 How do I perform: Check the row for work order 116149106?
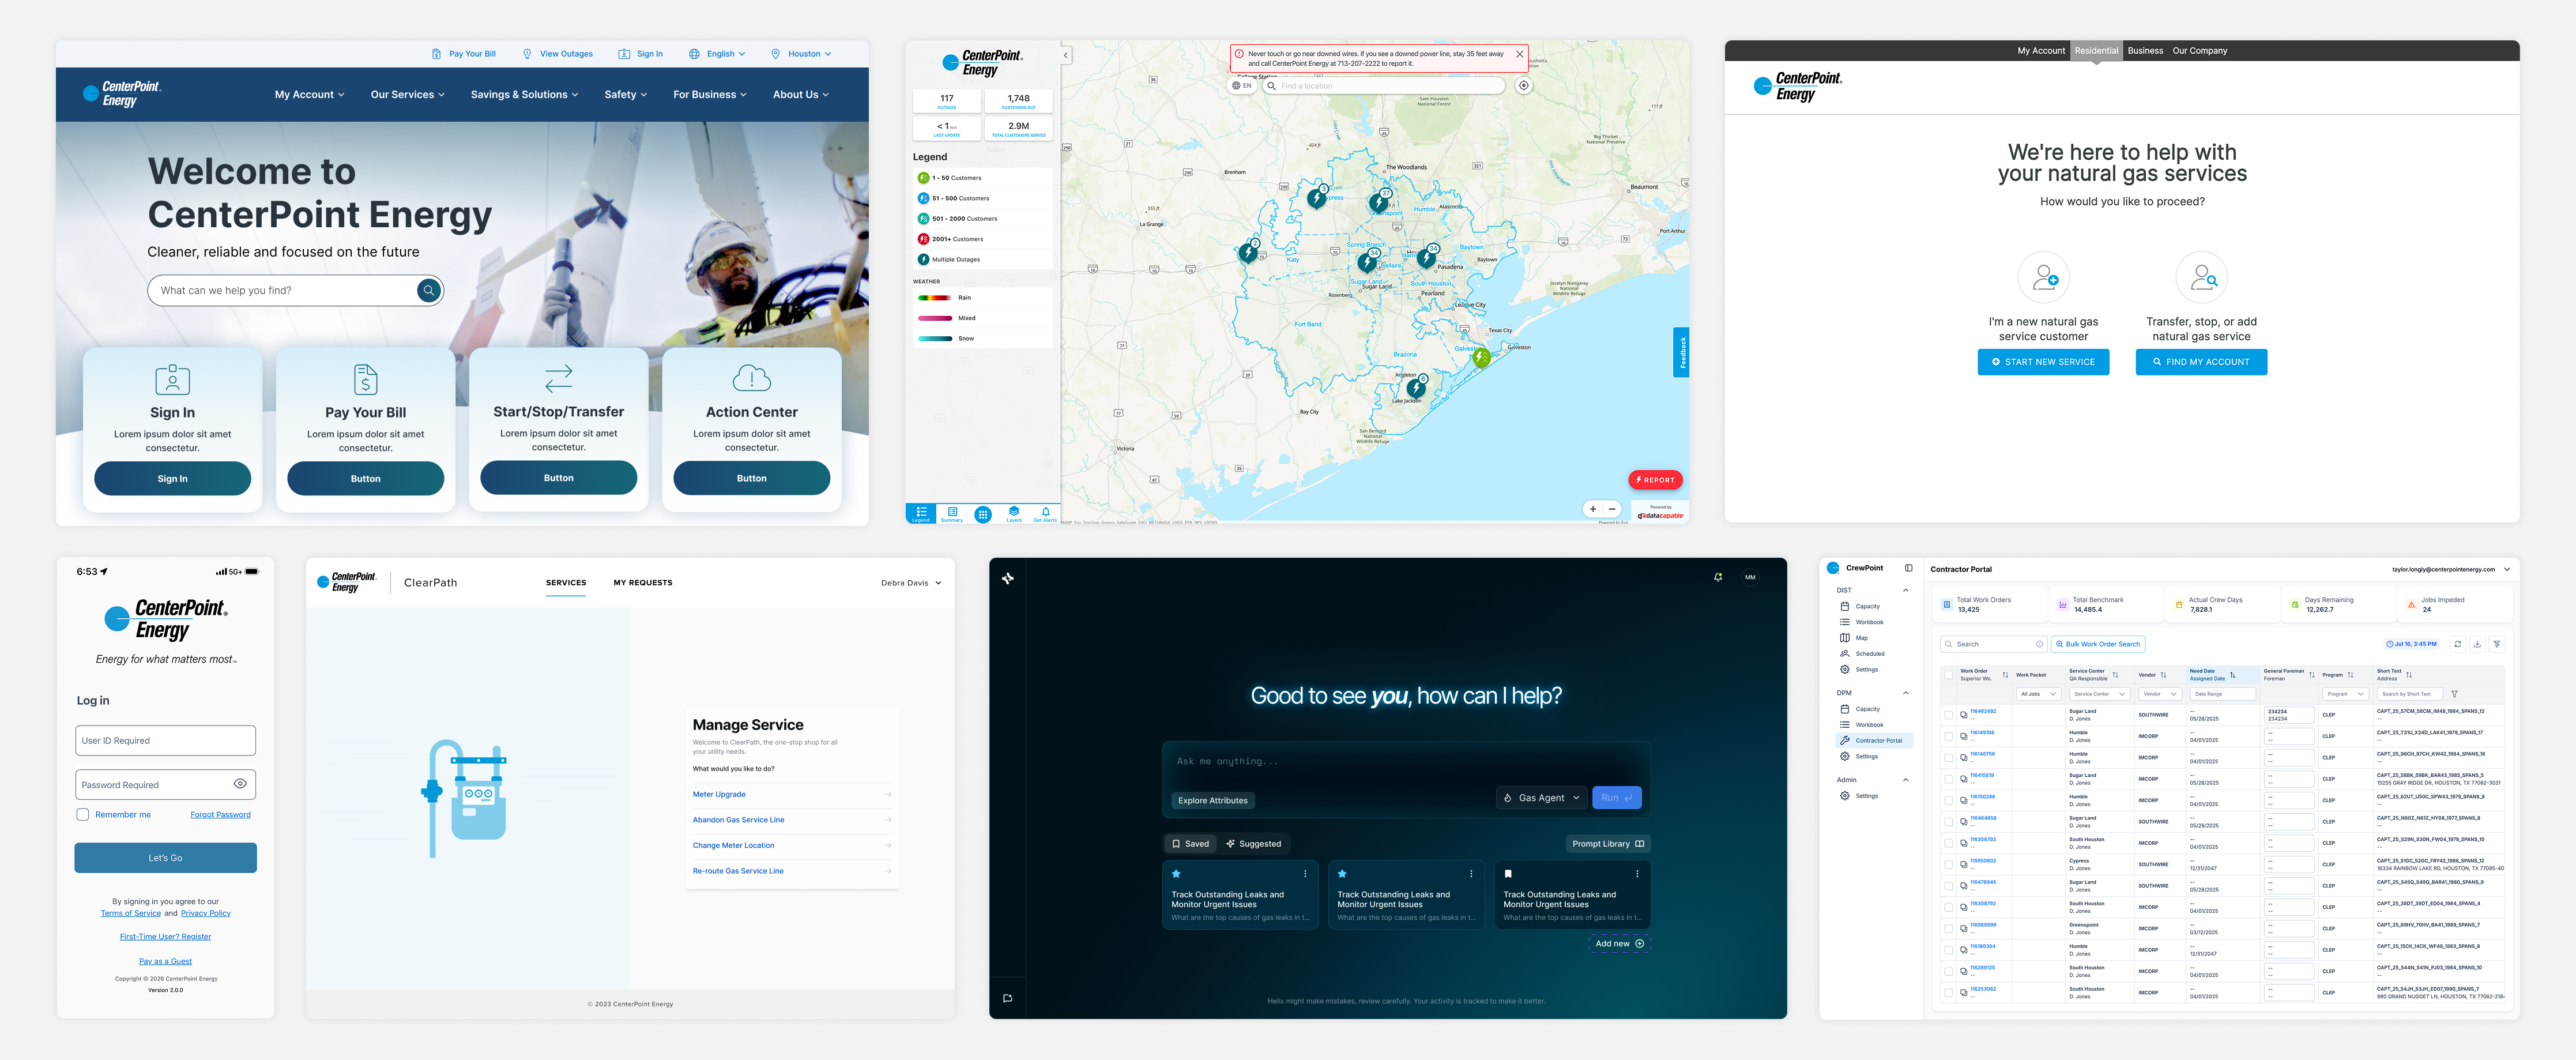point(1948,736)
